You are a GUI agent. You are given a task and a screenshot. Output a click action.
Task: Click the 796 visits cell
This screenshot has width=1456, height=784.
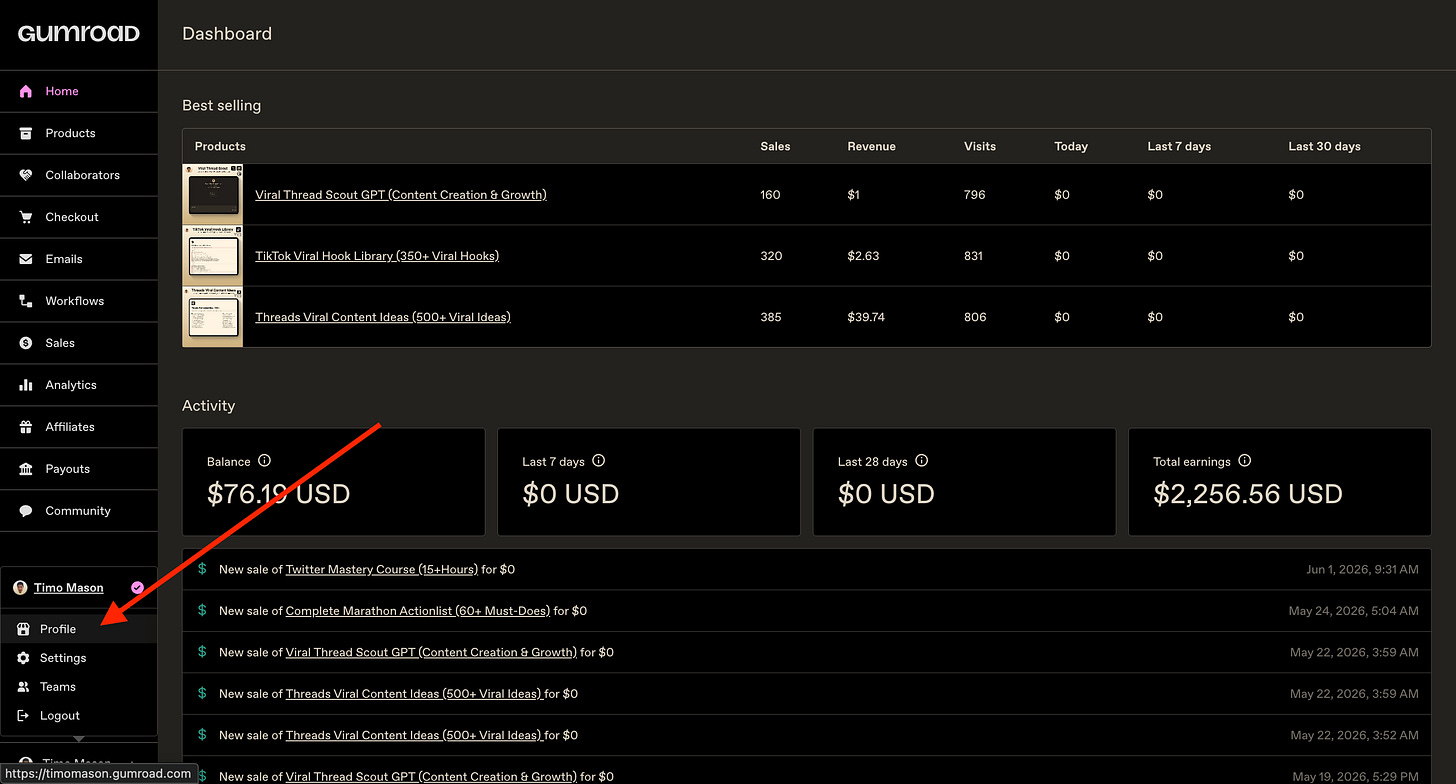click(x=975, y=195)
